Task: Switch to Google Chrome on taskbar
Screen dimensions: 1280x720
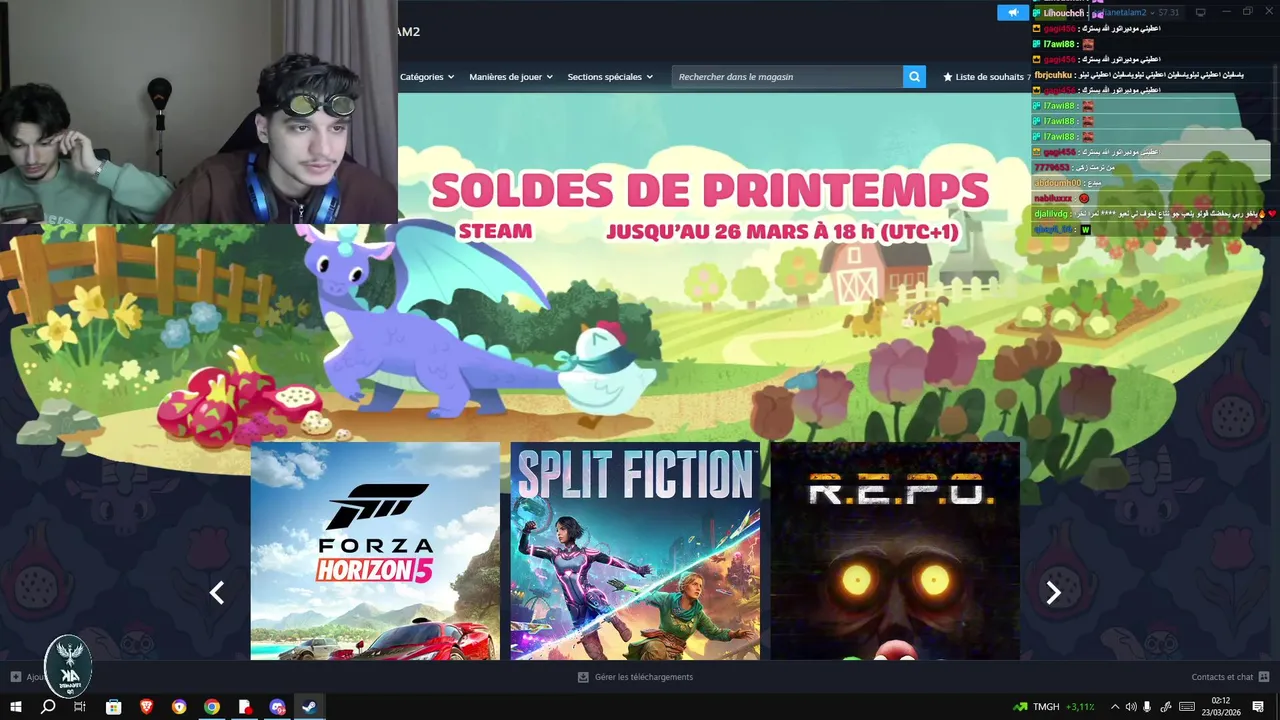Action: click(212, 707)
